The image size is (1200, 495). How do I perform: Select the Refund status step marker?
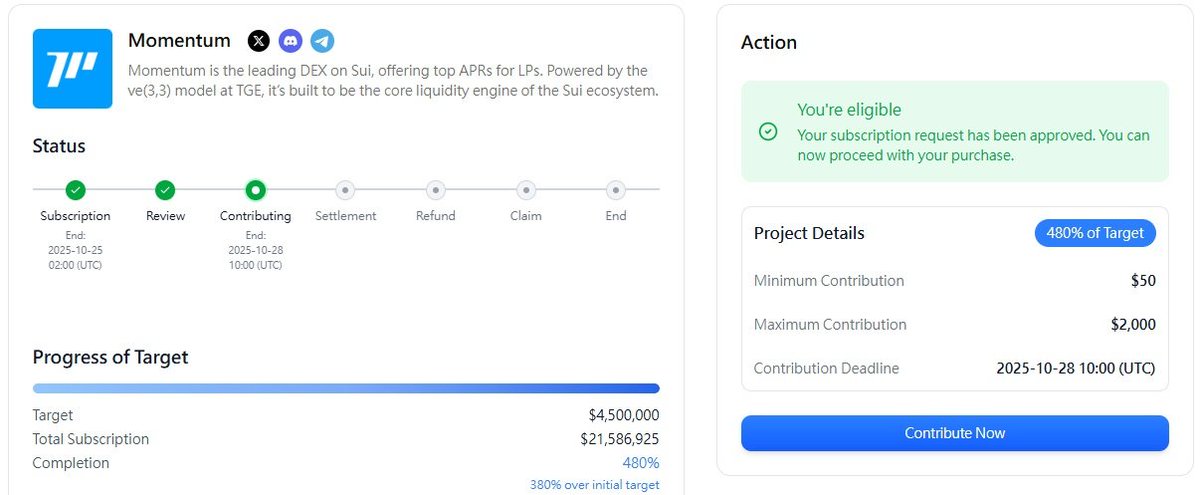435,190
